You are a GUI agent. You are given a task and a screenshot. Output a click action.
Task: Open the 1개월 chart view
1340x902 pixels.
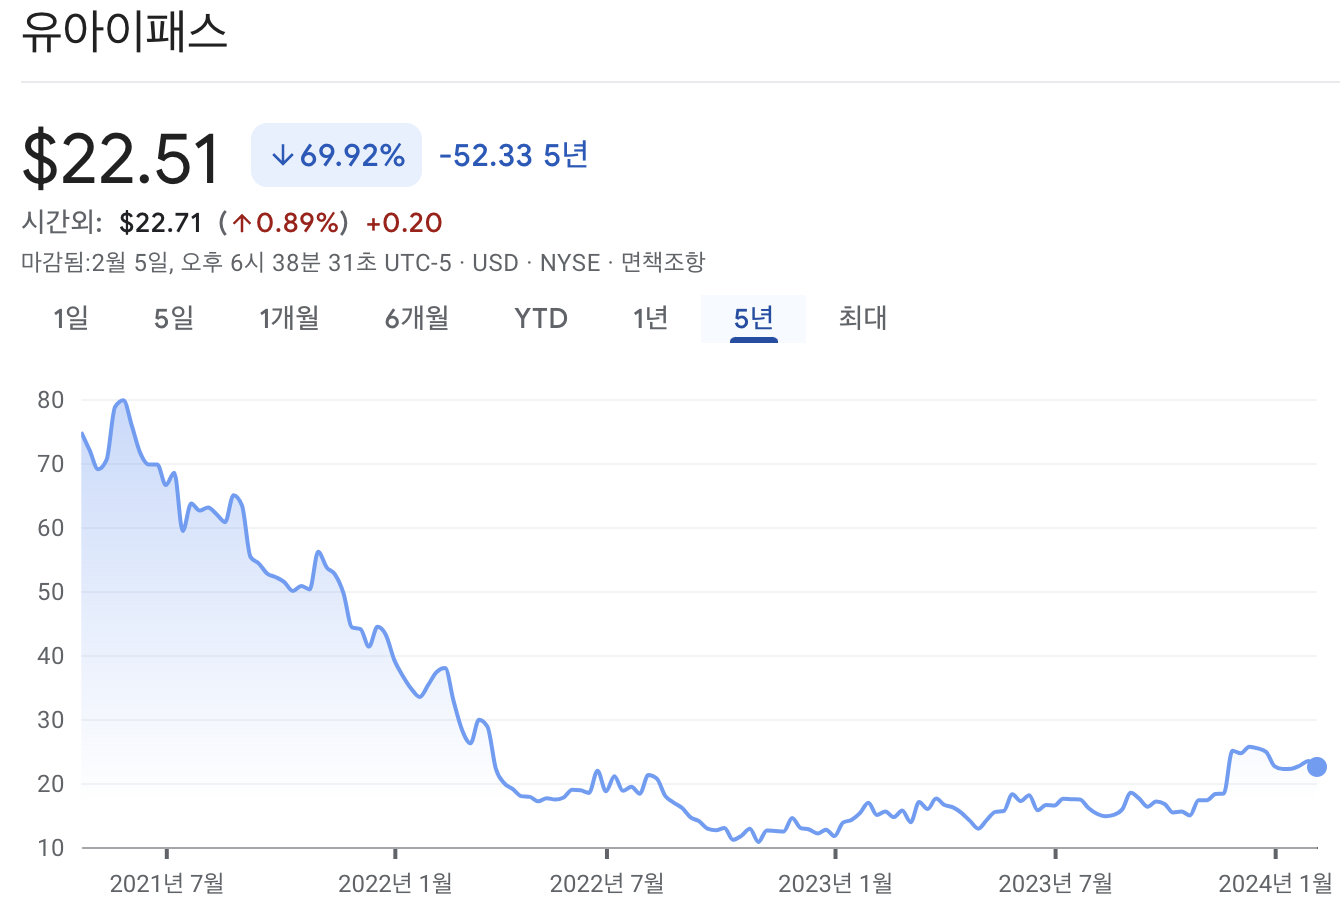tap(289, 317)
